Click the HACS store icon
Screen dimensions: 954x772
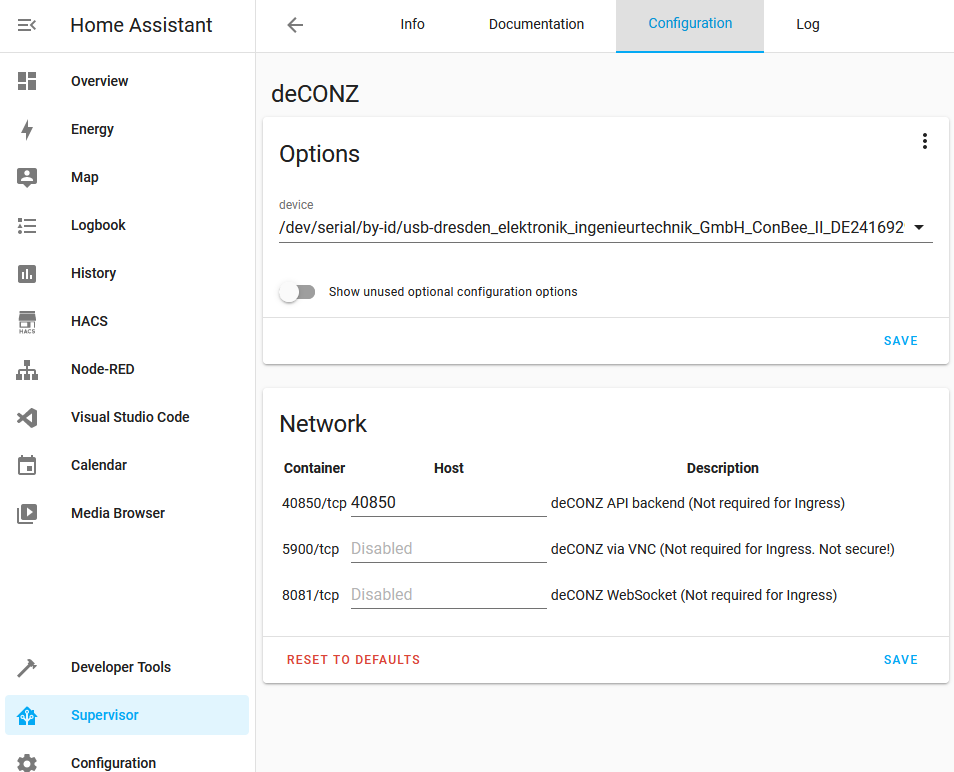pos(27,321)
